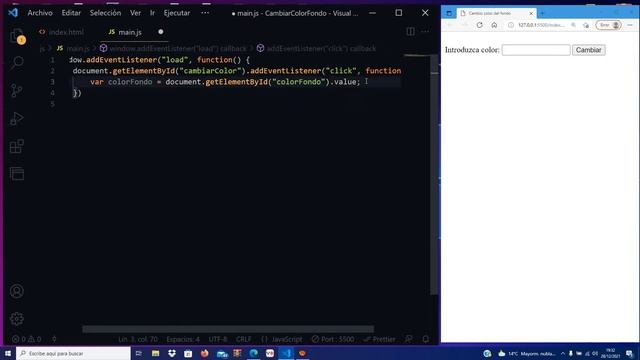This screenshot has width=640, height=360.
Task: Click the Cambiar button in the browser
Action: [589, 50]
